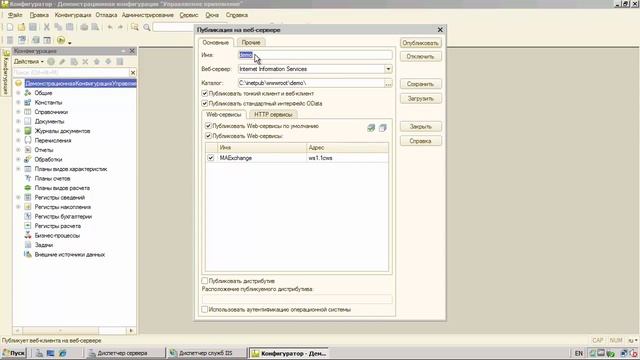Click the Бизнес-процессы tree icon
The width and height of the screenshot is (640, 360).
click(28, 236)
